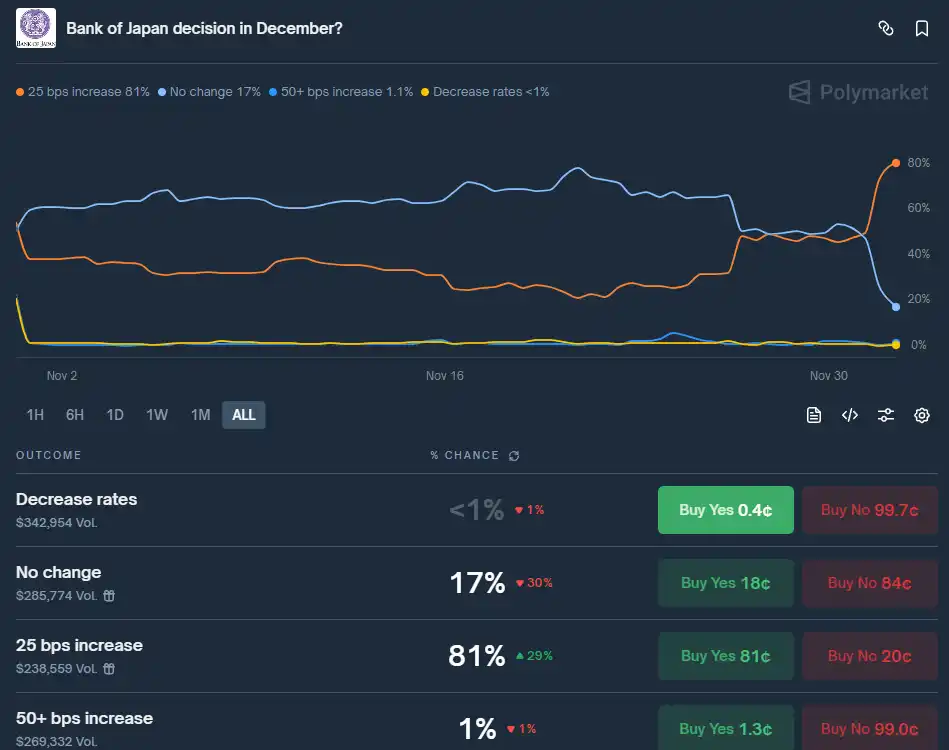
Task: Copy the market link icon
Action: pyautogui.click(x=885, y=28)
